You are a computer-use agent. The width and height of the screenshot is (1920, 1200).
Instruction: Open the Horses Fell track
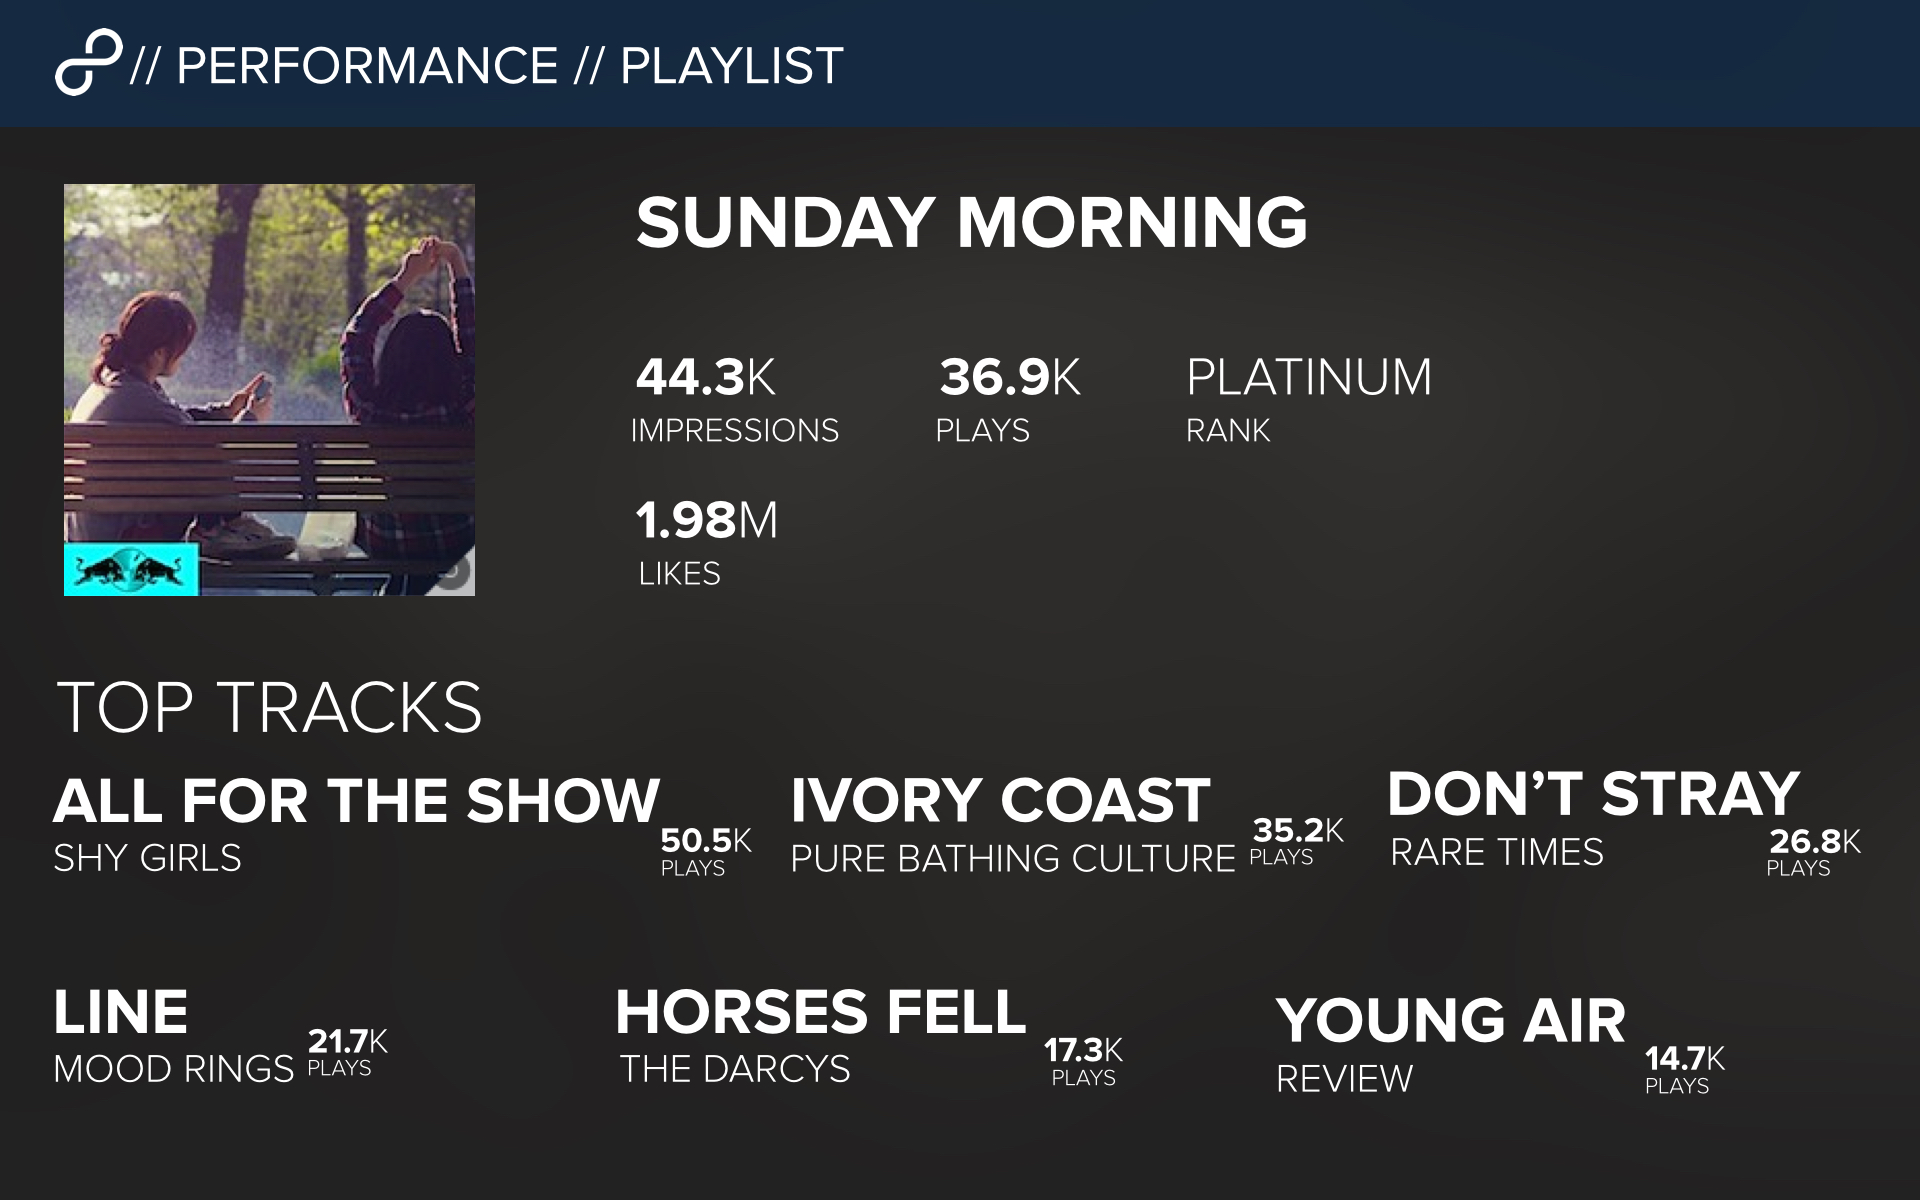[821, 1012]
